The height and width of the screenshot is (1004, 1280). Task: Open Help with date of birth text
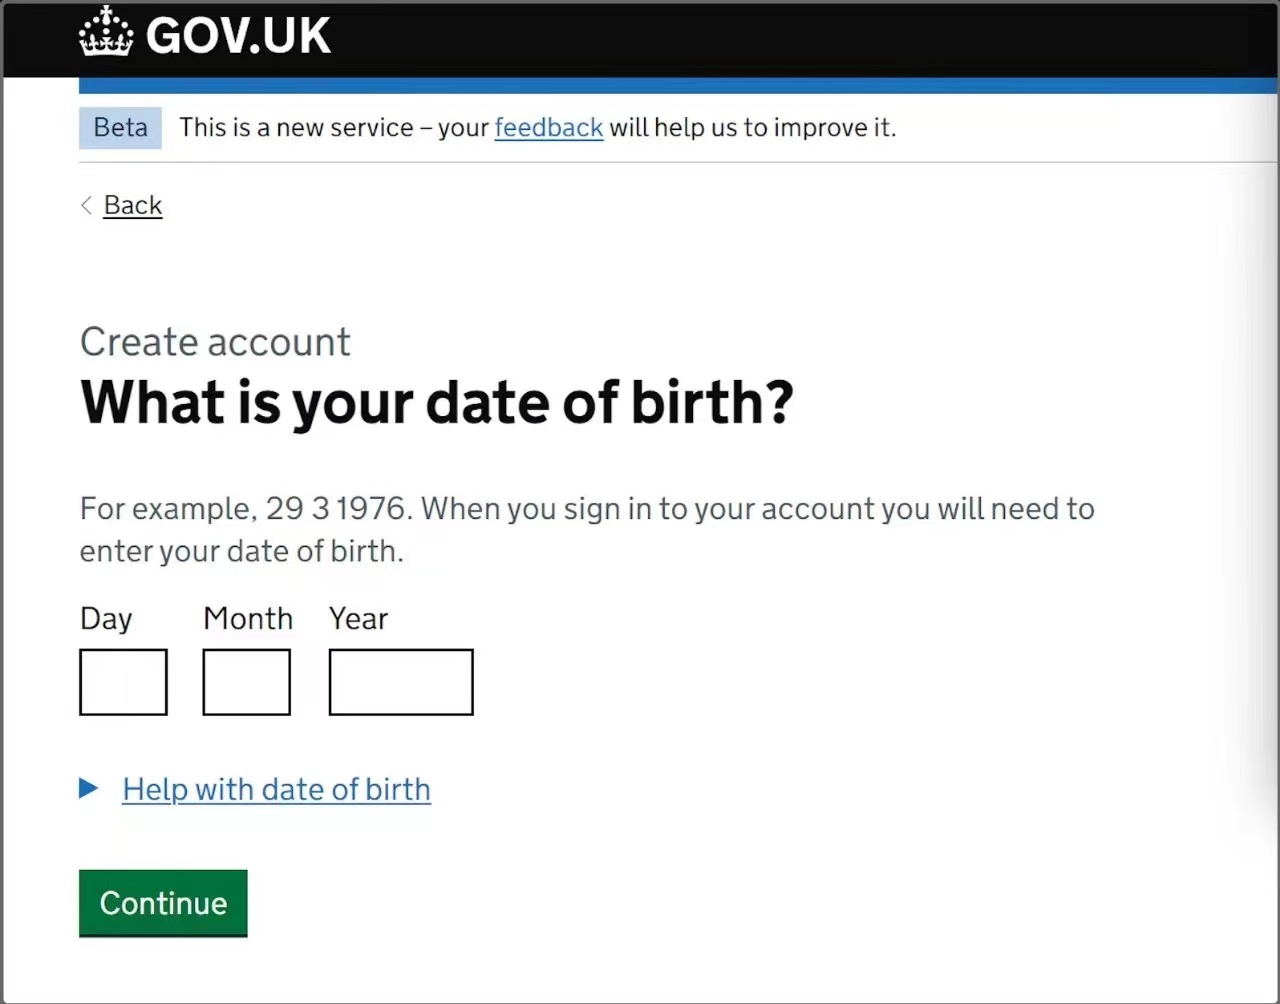click(276, 789)
